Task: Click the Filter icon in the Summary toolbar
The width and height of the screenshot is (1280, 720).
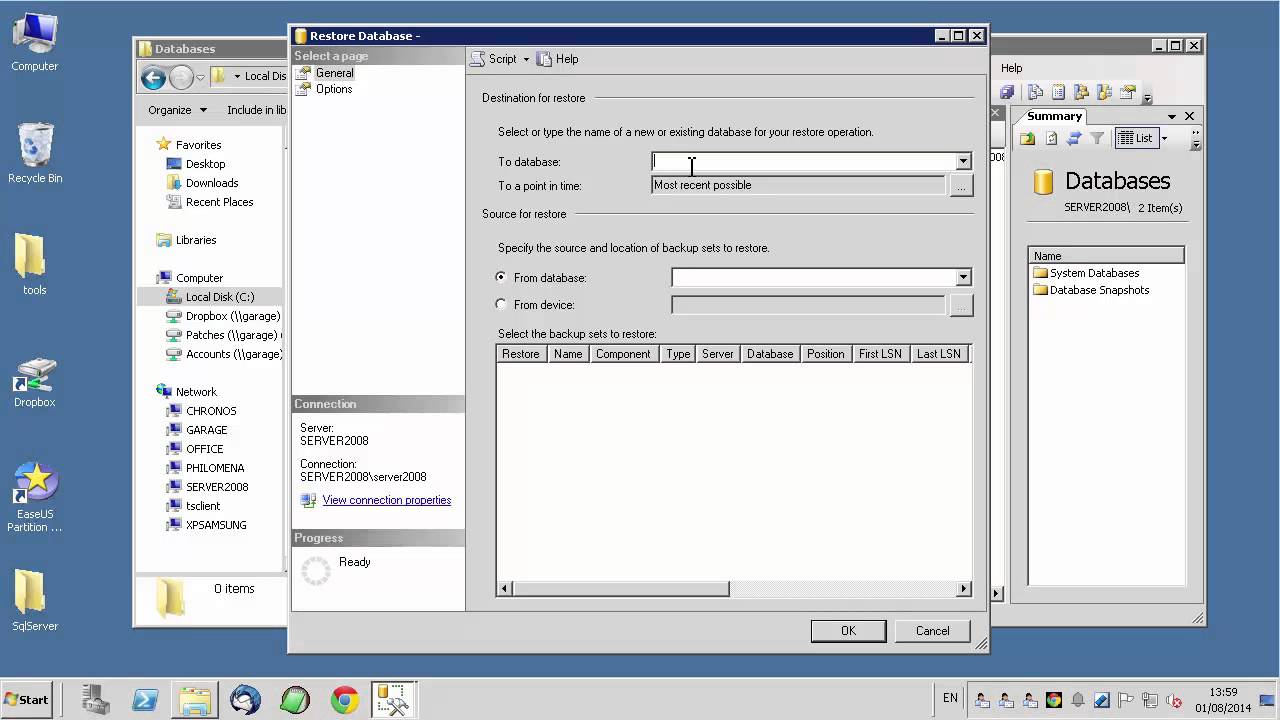Action: point(1098,138)
